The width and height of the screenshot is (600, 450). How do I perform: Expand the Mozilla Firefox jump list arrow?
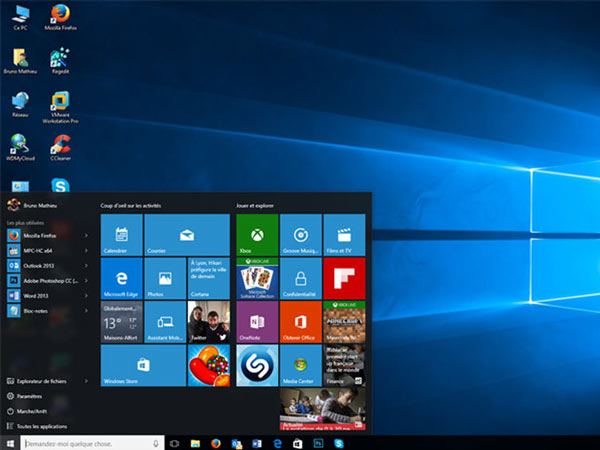86,235
